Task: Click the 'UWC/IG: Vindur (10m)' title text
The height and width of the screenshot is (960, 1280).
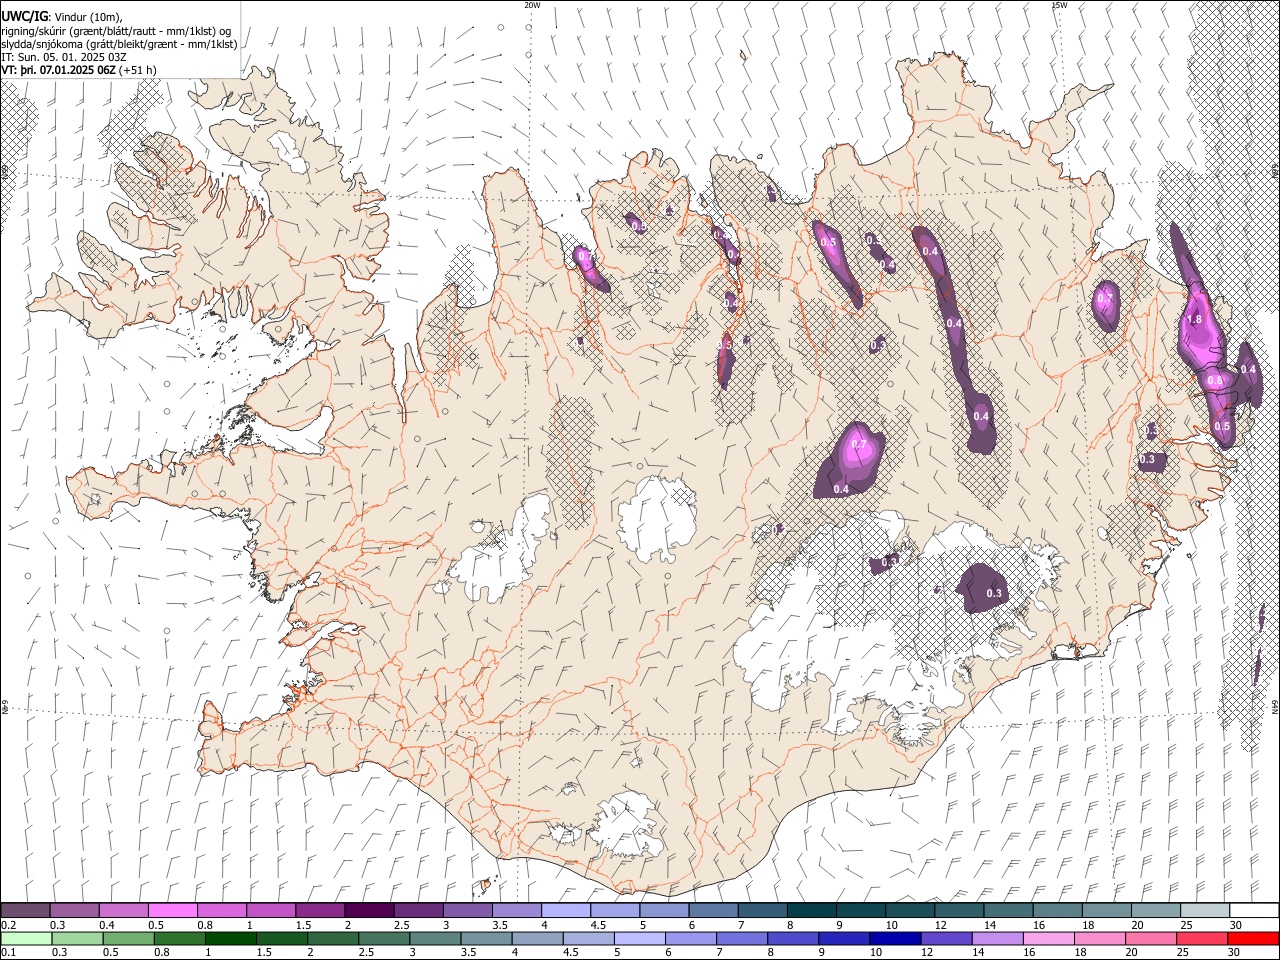Action: [61, 16]
